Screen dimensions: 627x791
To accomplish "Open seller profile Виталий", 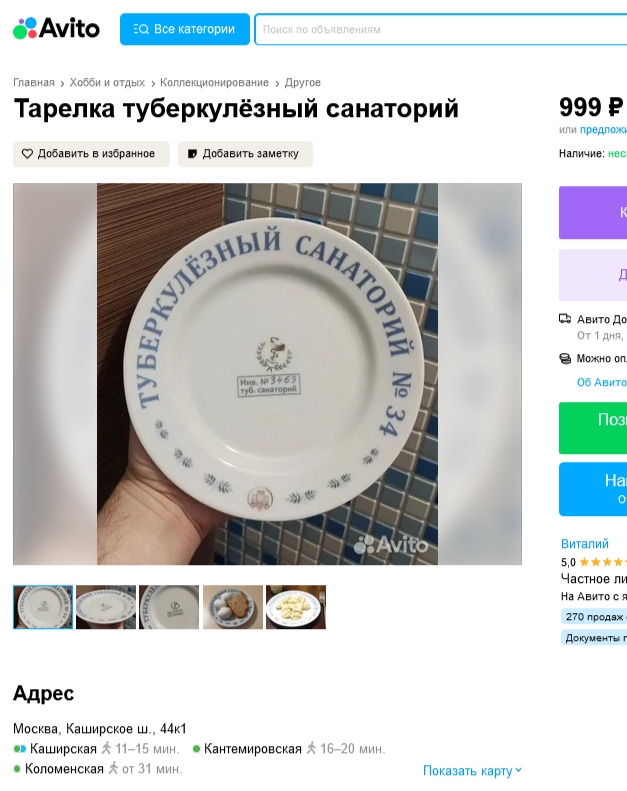I will pos(585,544).
